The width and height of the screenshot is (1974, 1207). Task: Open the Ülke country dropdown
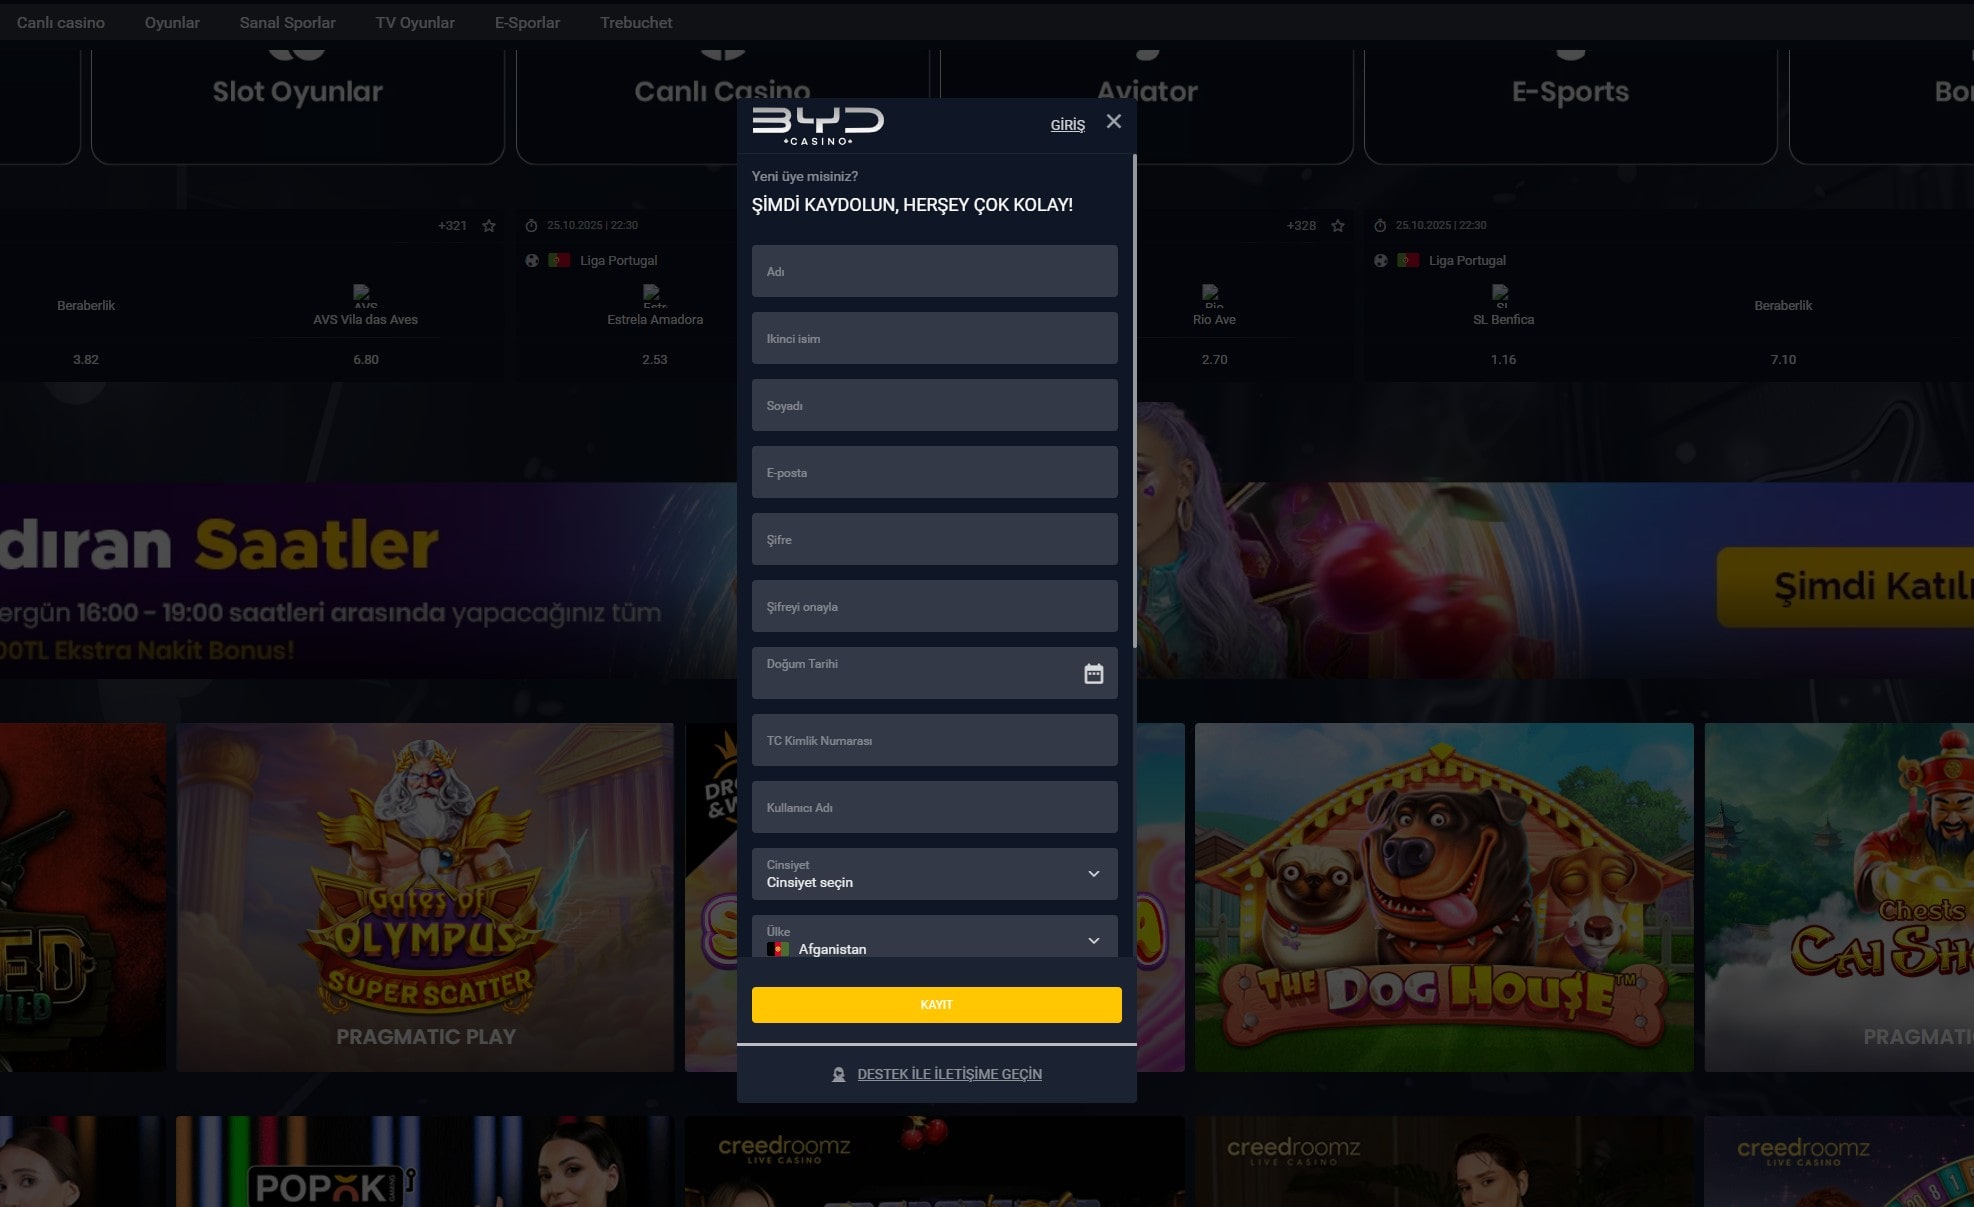point(934,940)
